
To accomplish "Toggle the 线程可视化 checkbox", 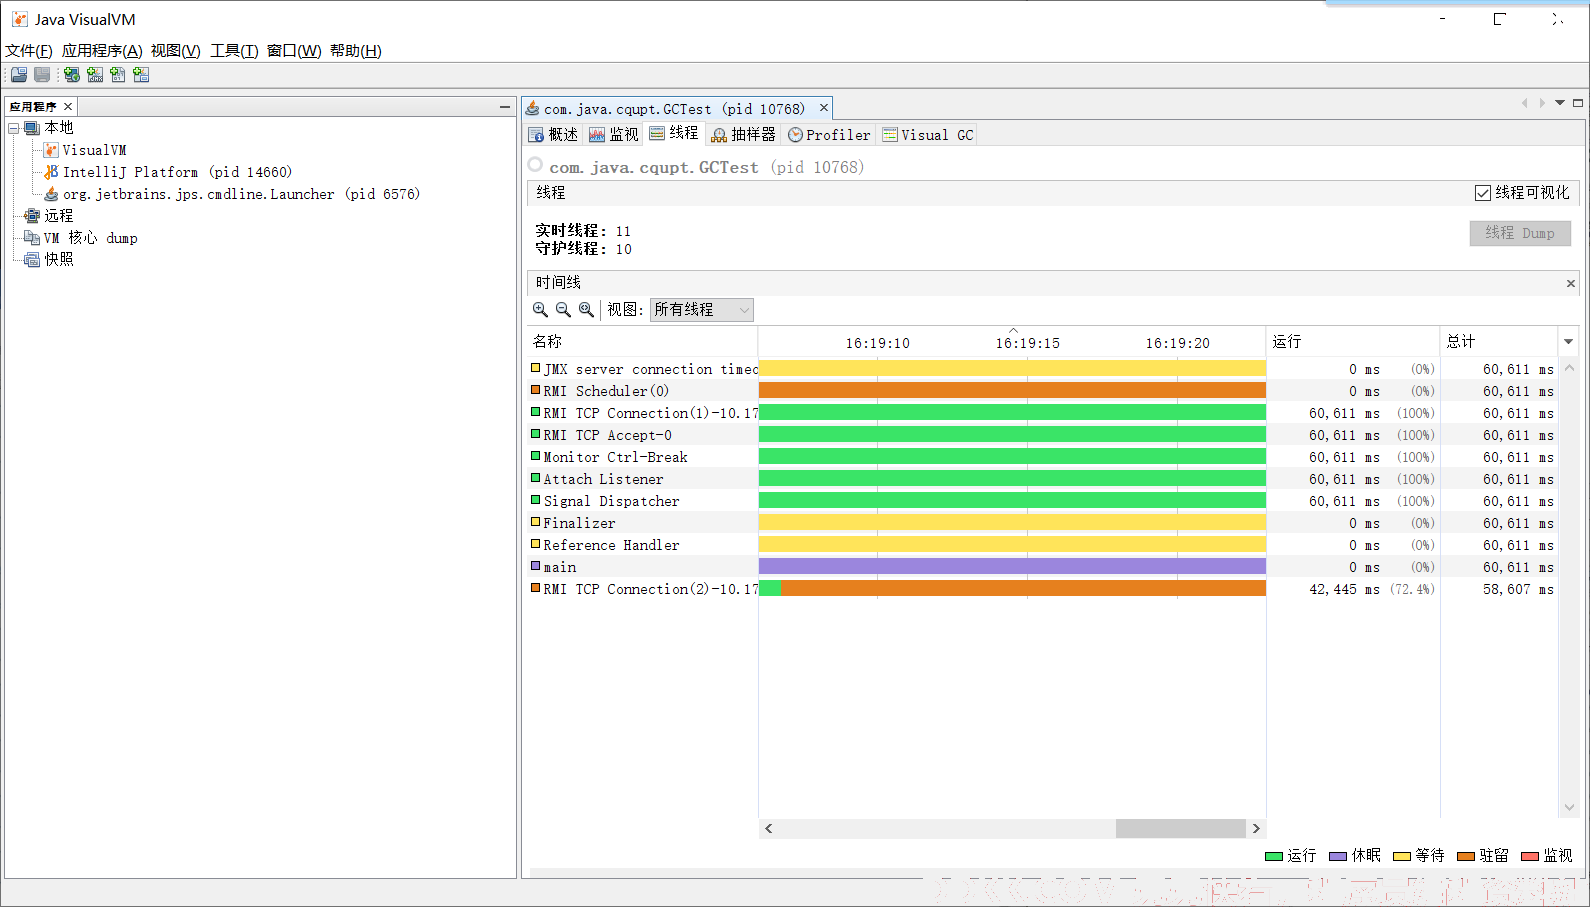I will pos(1483,193).
